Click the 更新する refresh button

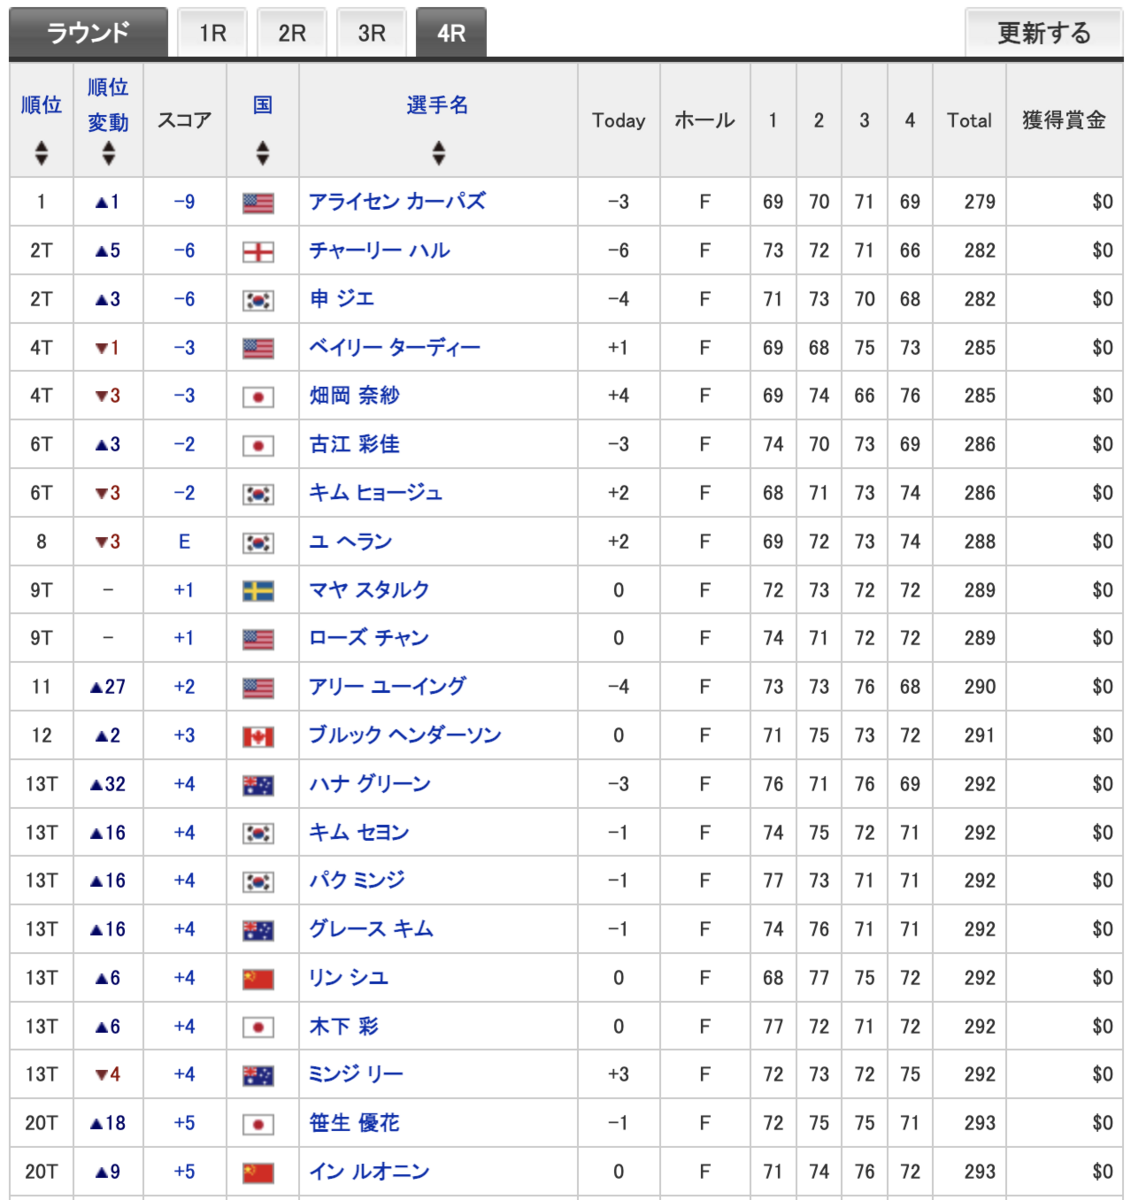(1044, 33)
